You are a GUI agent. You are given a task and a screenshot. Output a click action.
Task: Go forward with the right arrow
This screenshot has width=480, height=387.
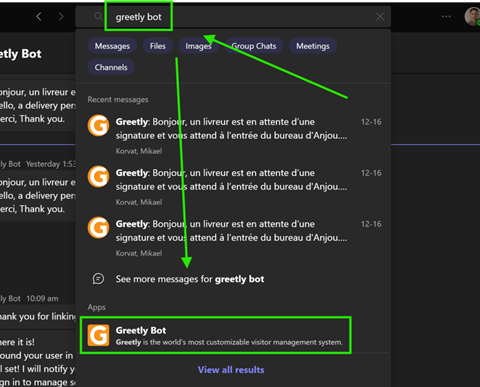coord(61,16)
